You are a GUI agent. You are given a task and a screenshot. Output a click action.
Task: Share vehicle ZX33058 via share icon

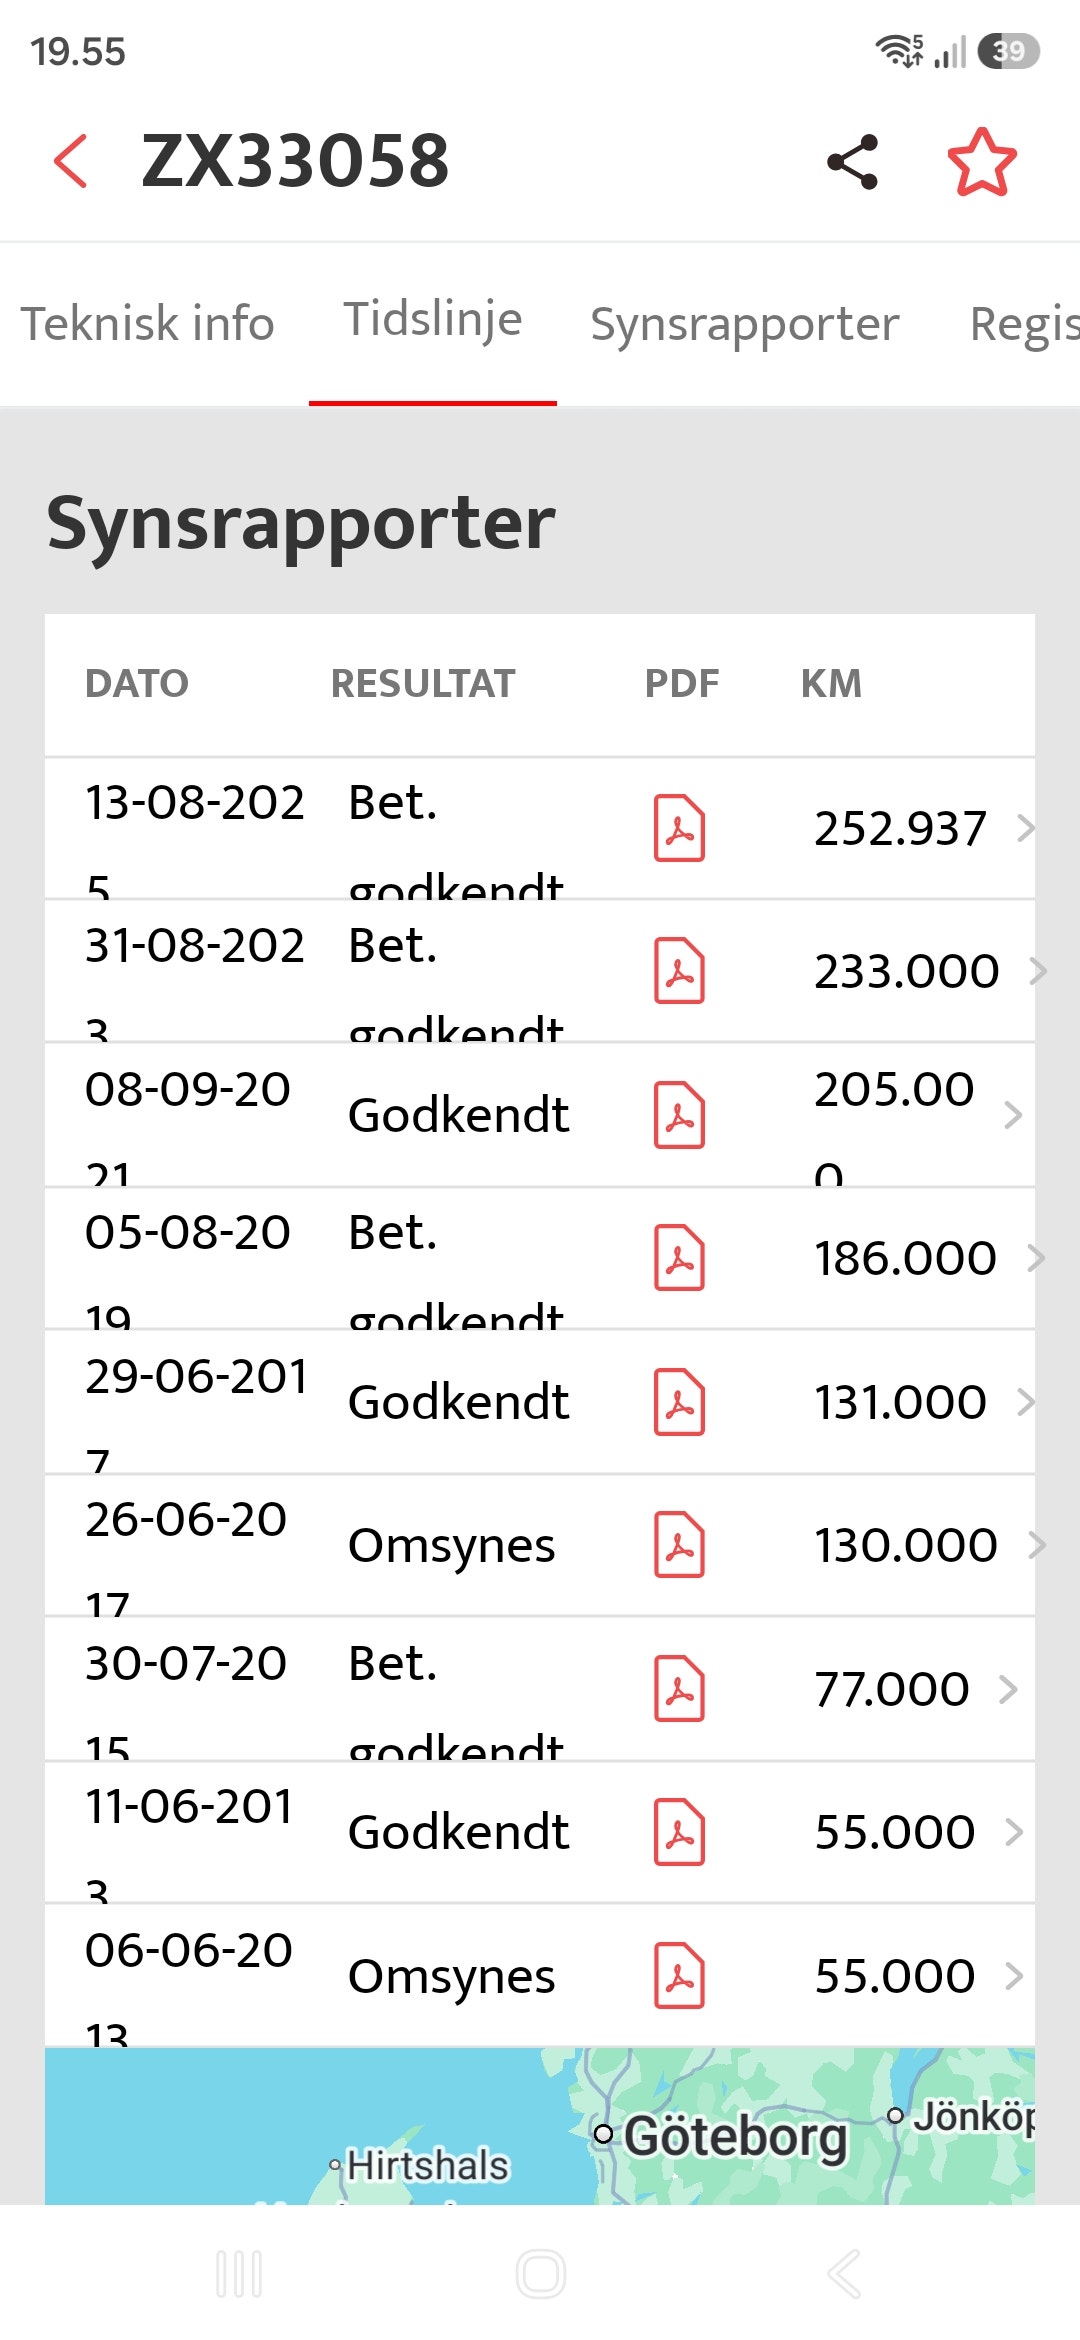(x=853, y=161)
